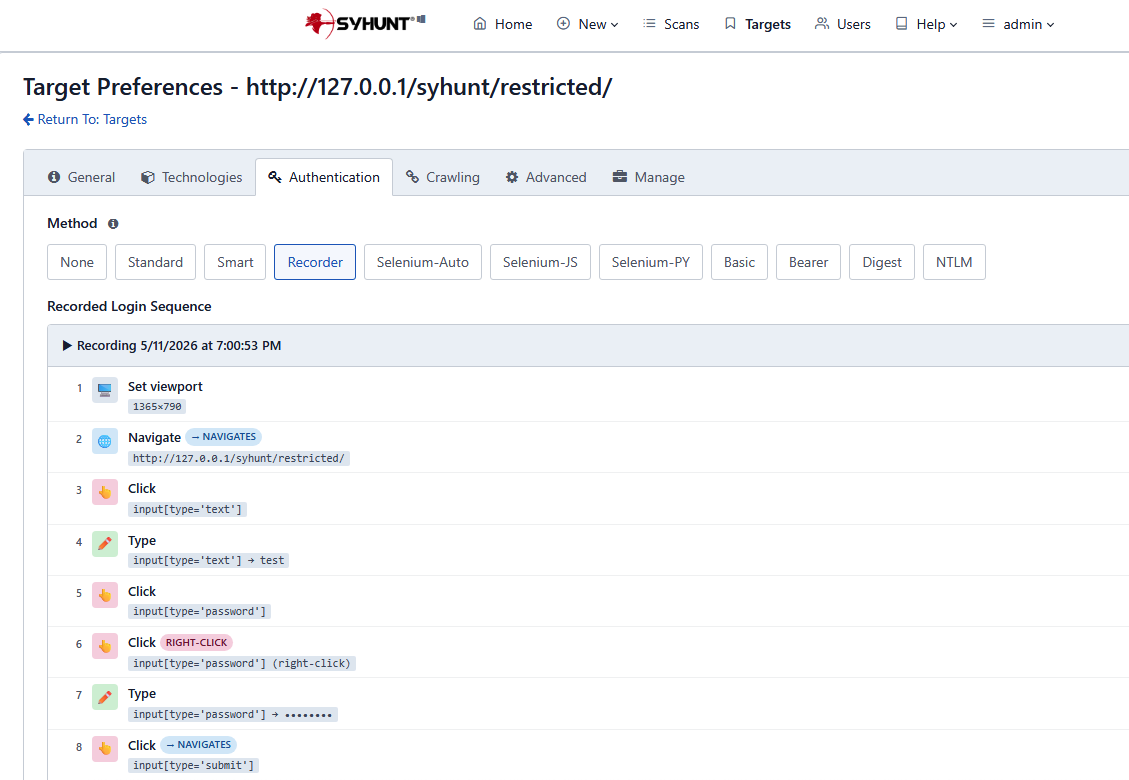The image size is (1129, 780).
Task: Click the Scans list icon
Action: click(649, 24)
